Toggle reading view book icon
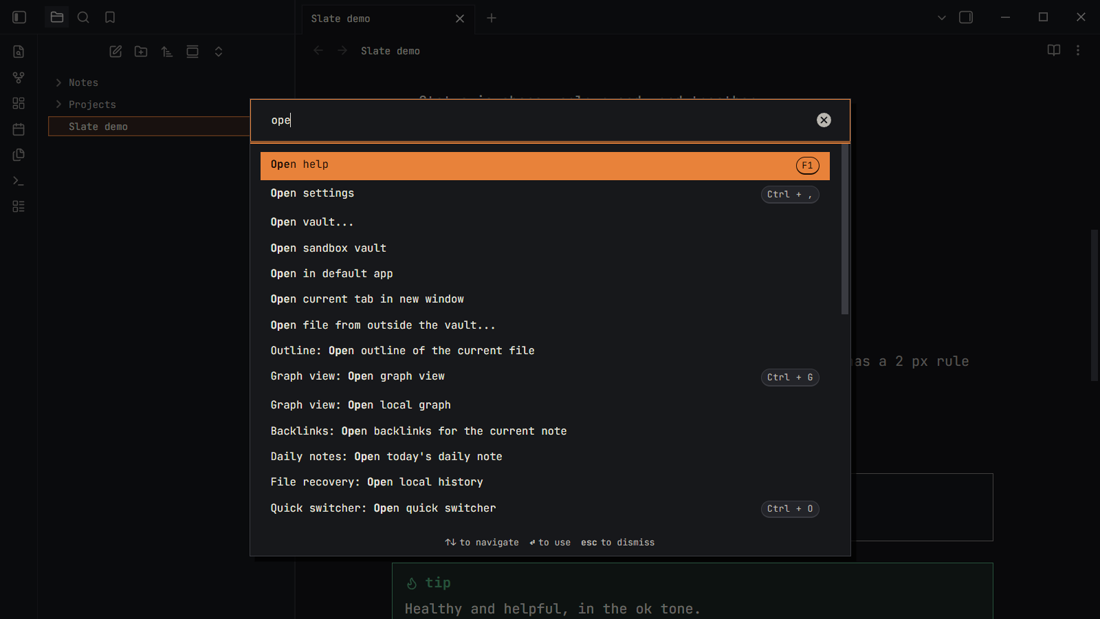The height and width of the screenshot is (619, 1100). pyautogui.click(x=1054, y=51)
